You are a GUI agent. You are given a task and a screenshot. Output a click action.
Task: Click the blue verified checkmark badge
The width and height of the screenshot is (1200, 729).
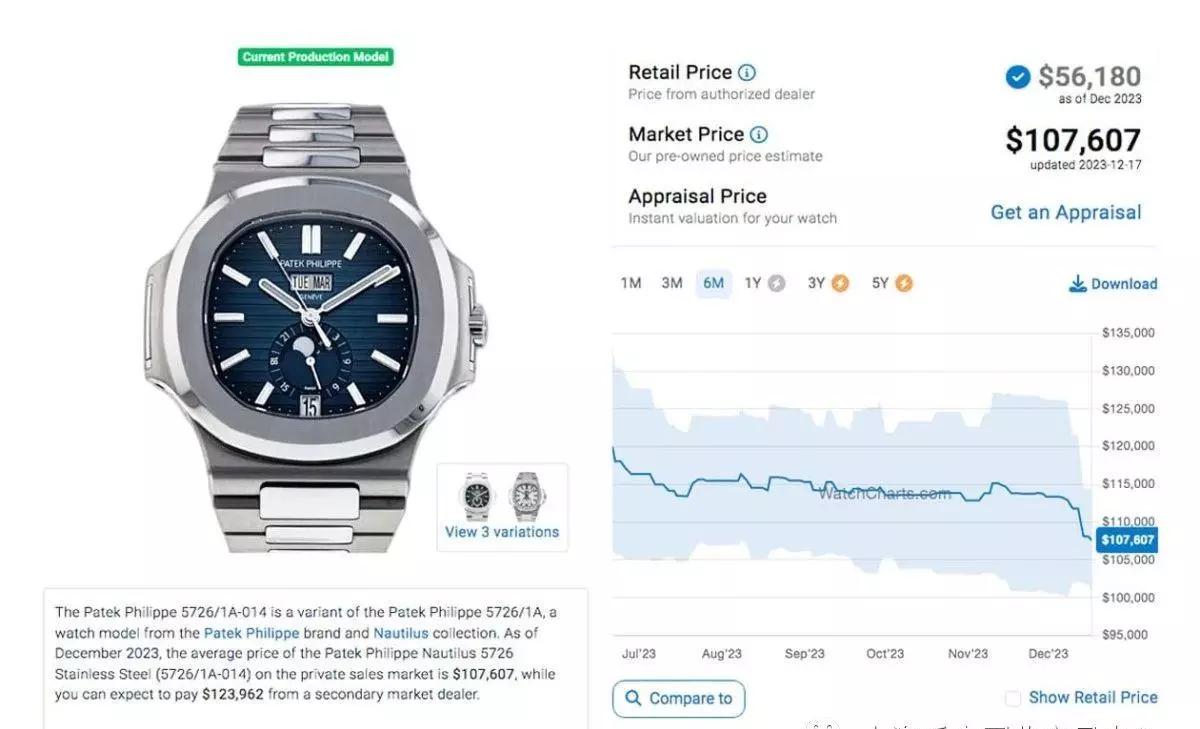pos(1018,77)
